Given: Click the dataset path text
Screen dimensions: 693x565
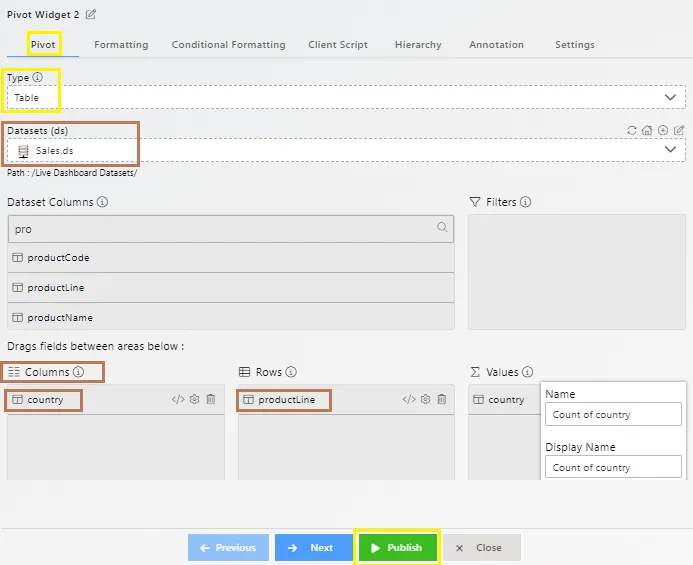Looking at the screenshot, I should 72,173.
